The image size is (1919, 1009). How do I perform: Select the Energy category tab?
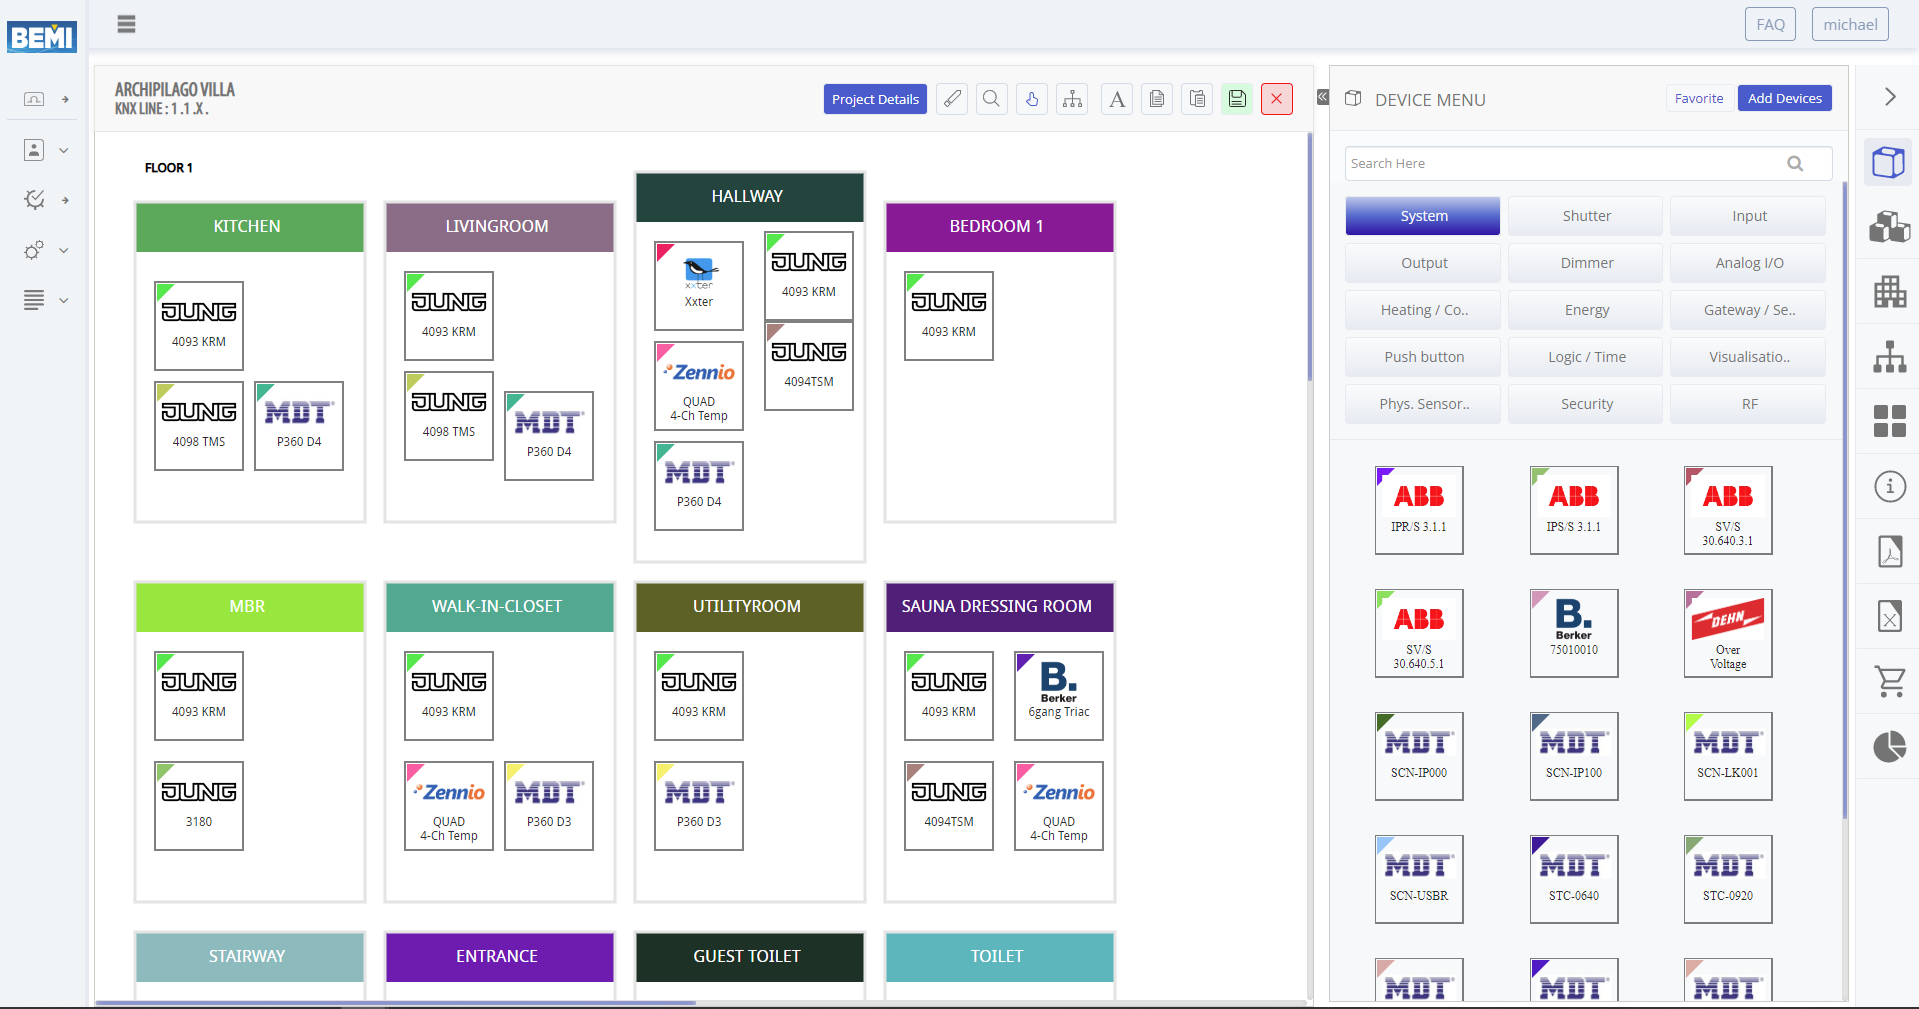pos(1586,310)
